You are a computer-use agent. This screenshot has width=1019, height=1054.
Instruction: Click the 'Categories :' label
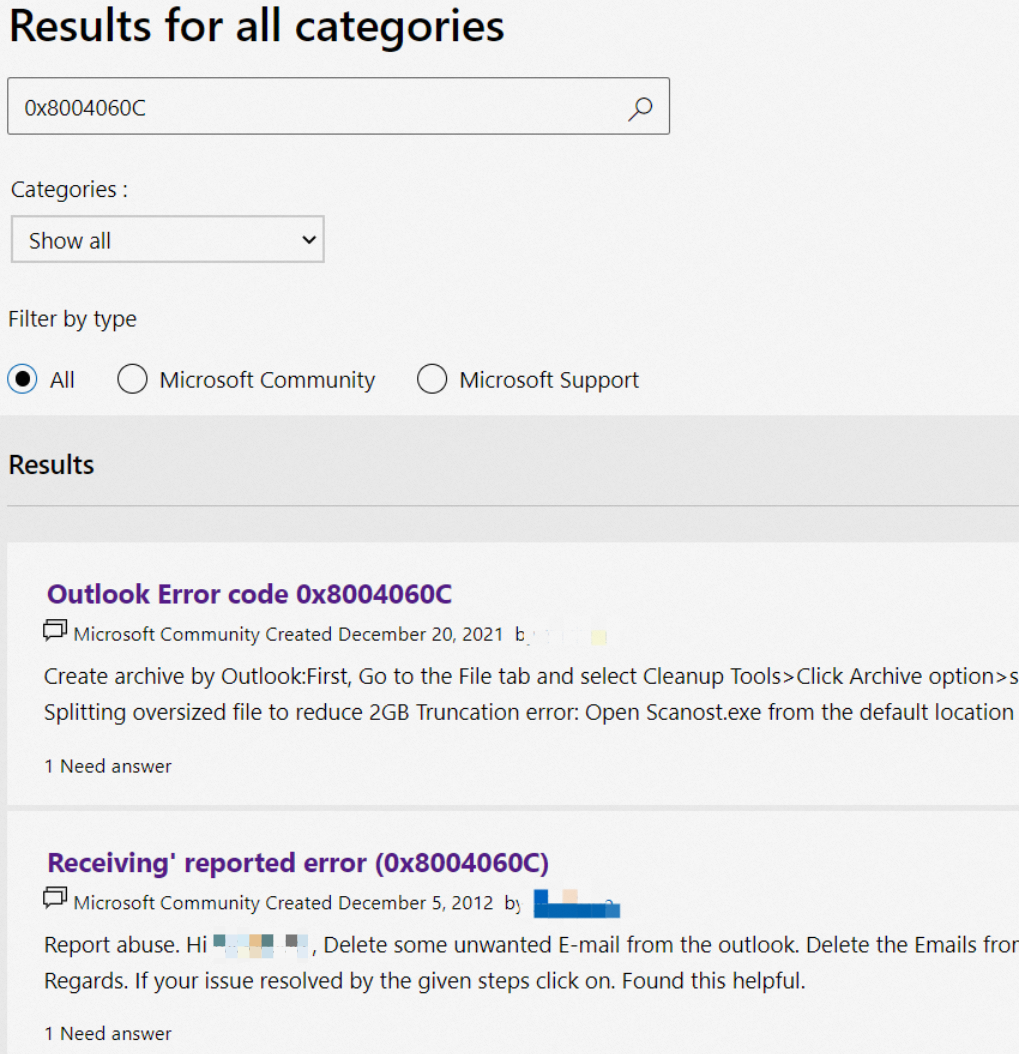tap(69, 189)
